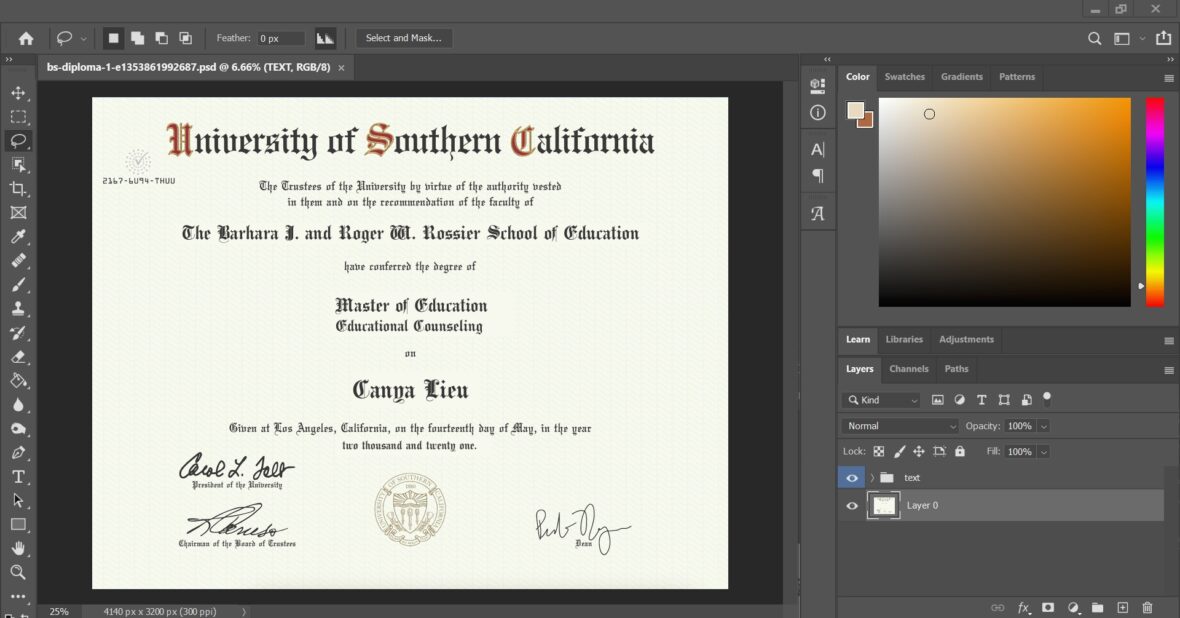Image resolution: width=1180 pixels, height=618 pixels.
Task: Open the Character panel icon
Action: tap(817, 148)
